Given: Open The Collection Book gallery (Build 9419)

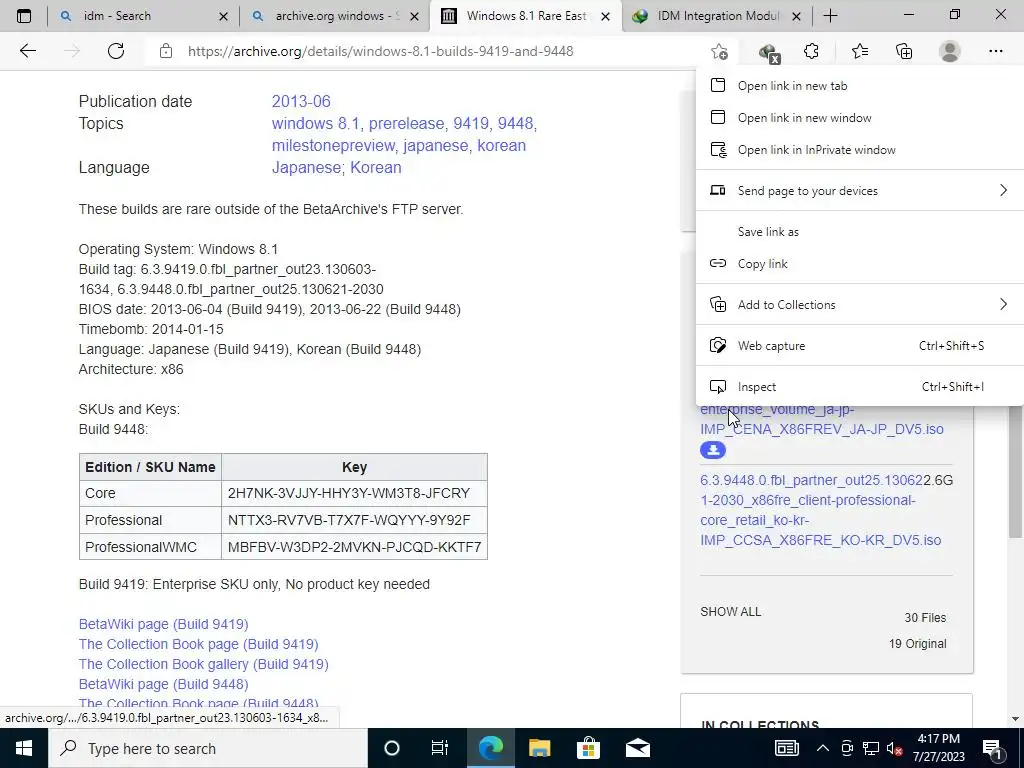Looking at the screenshot, I should (204, 664).
